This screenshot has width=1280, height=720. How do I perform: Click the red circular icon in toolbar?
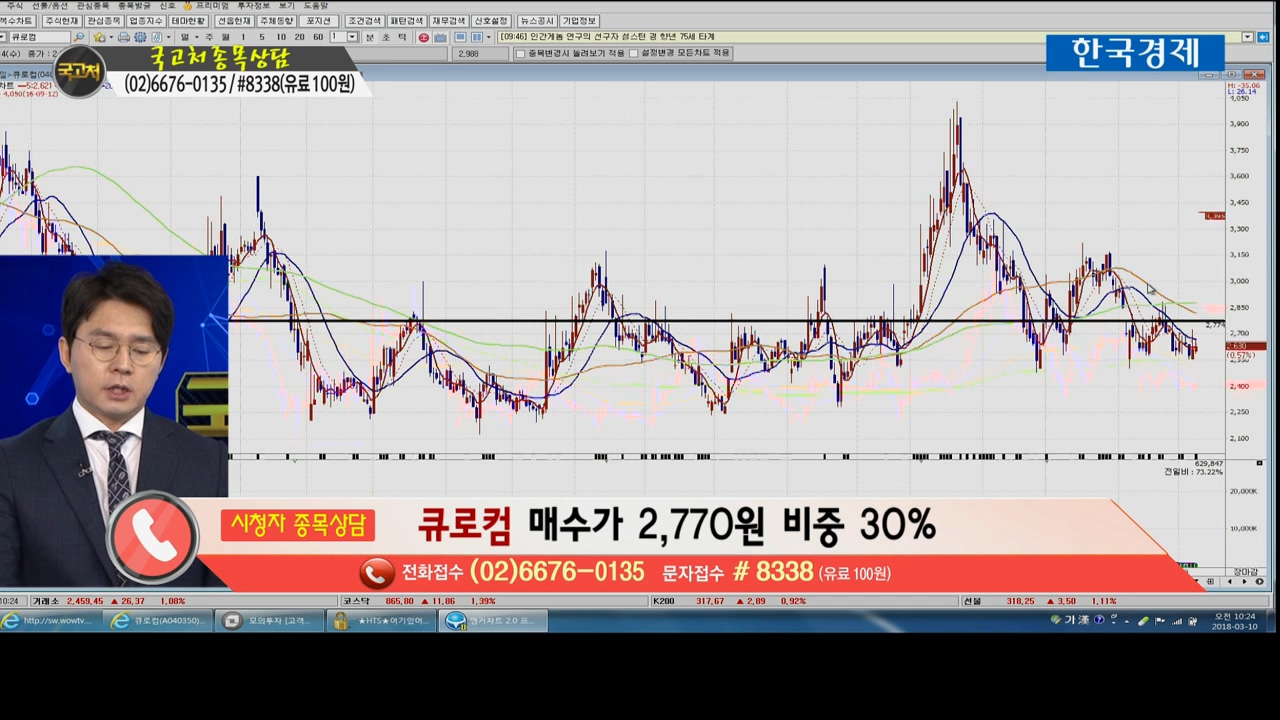click(x=424, y=37)
